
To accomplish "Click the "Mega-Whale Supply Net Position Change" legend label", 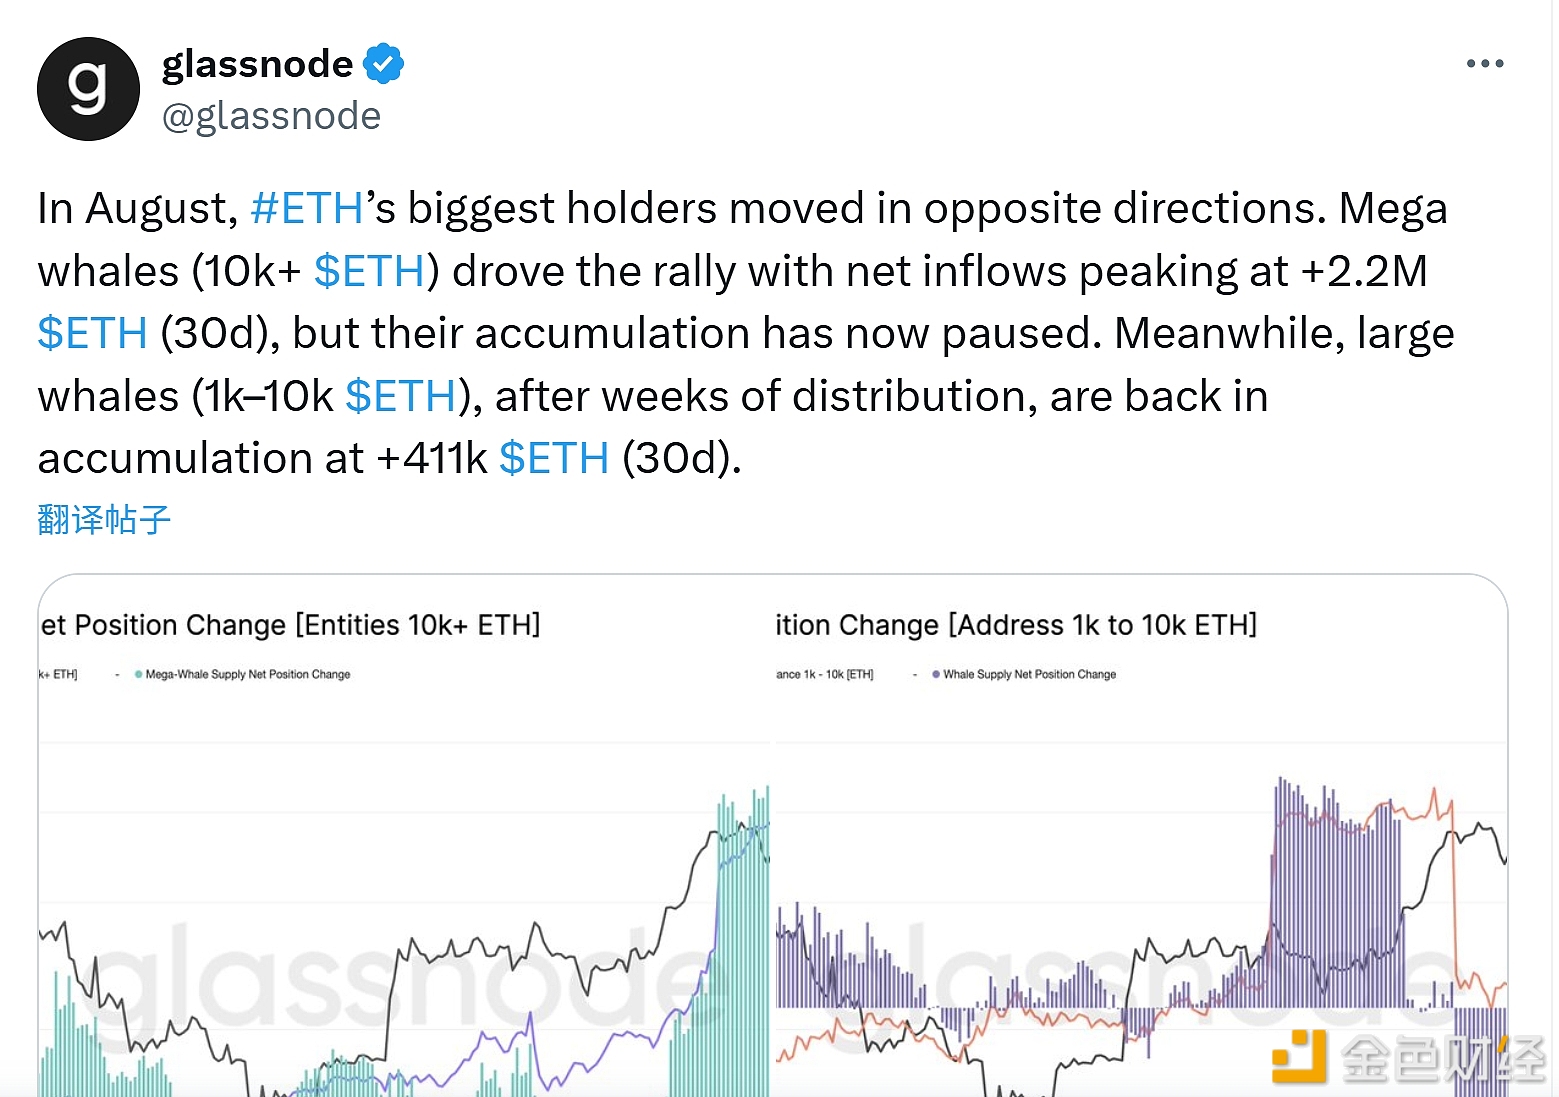I will point(248,675).
